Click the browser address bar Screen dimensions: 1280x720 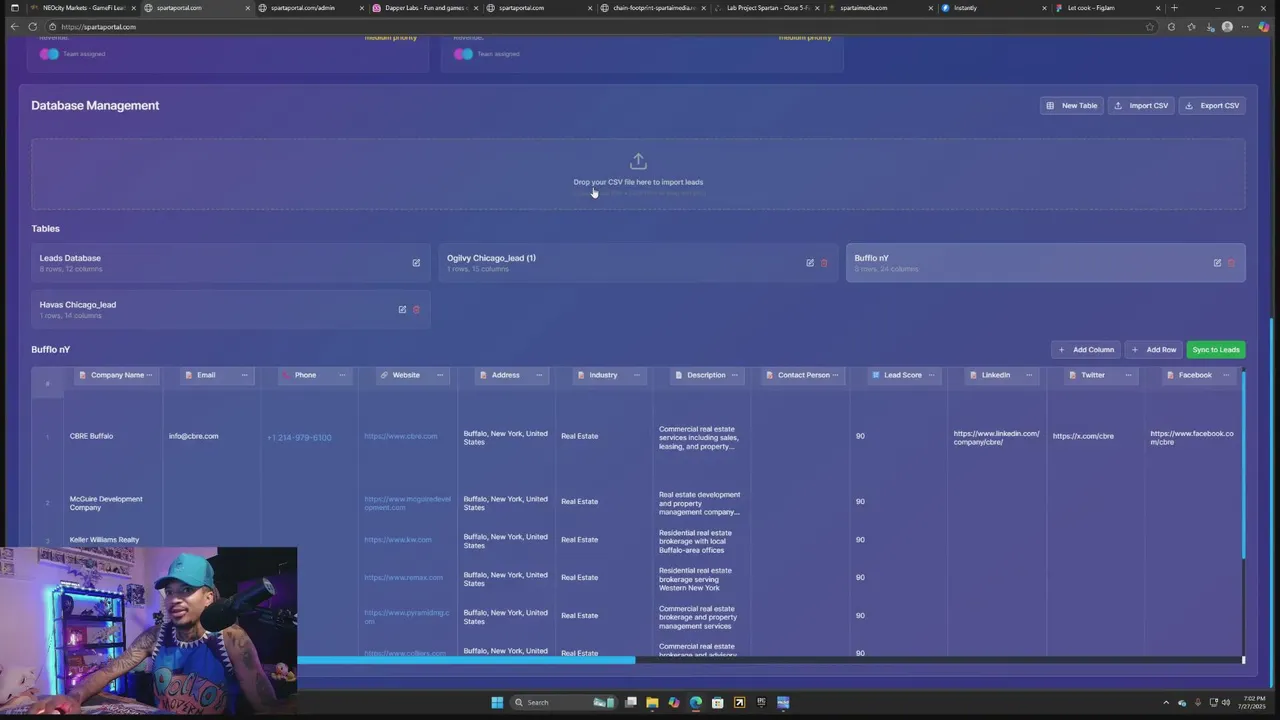600,27
